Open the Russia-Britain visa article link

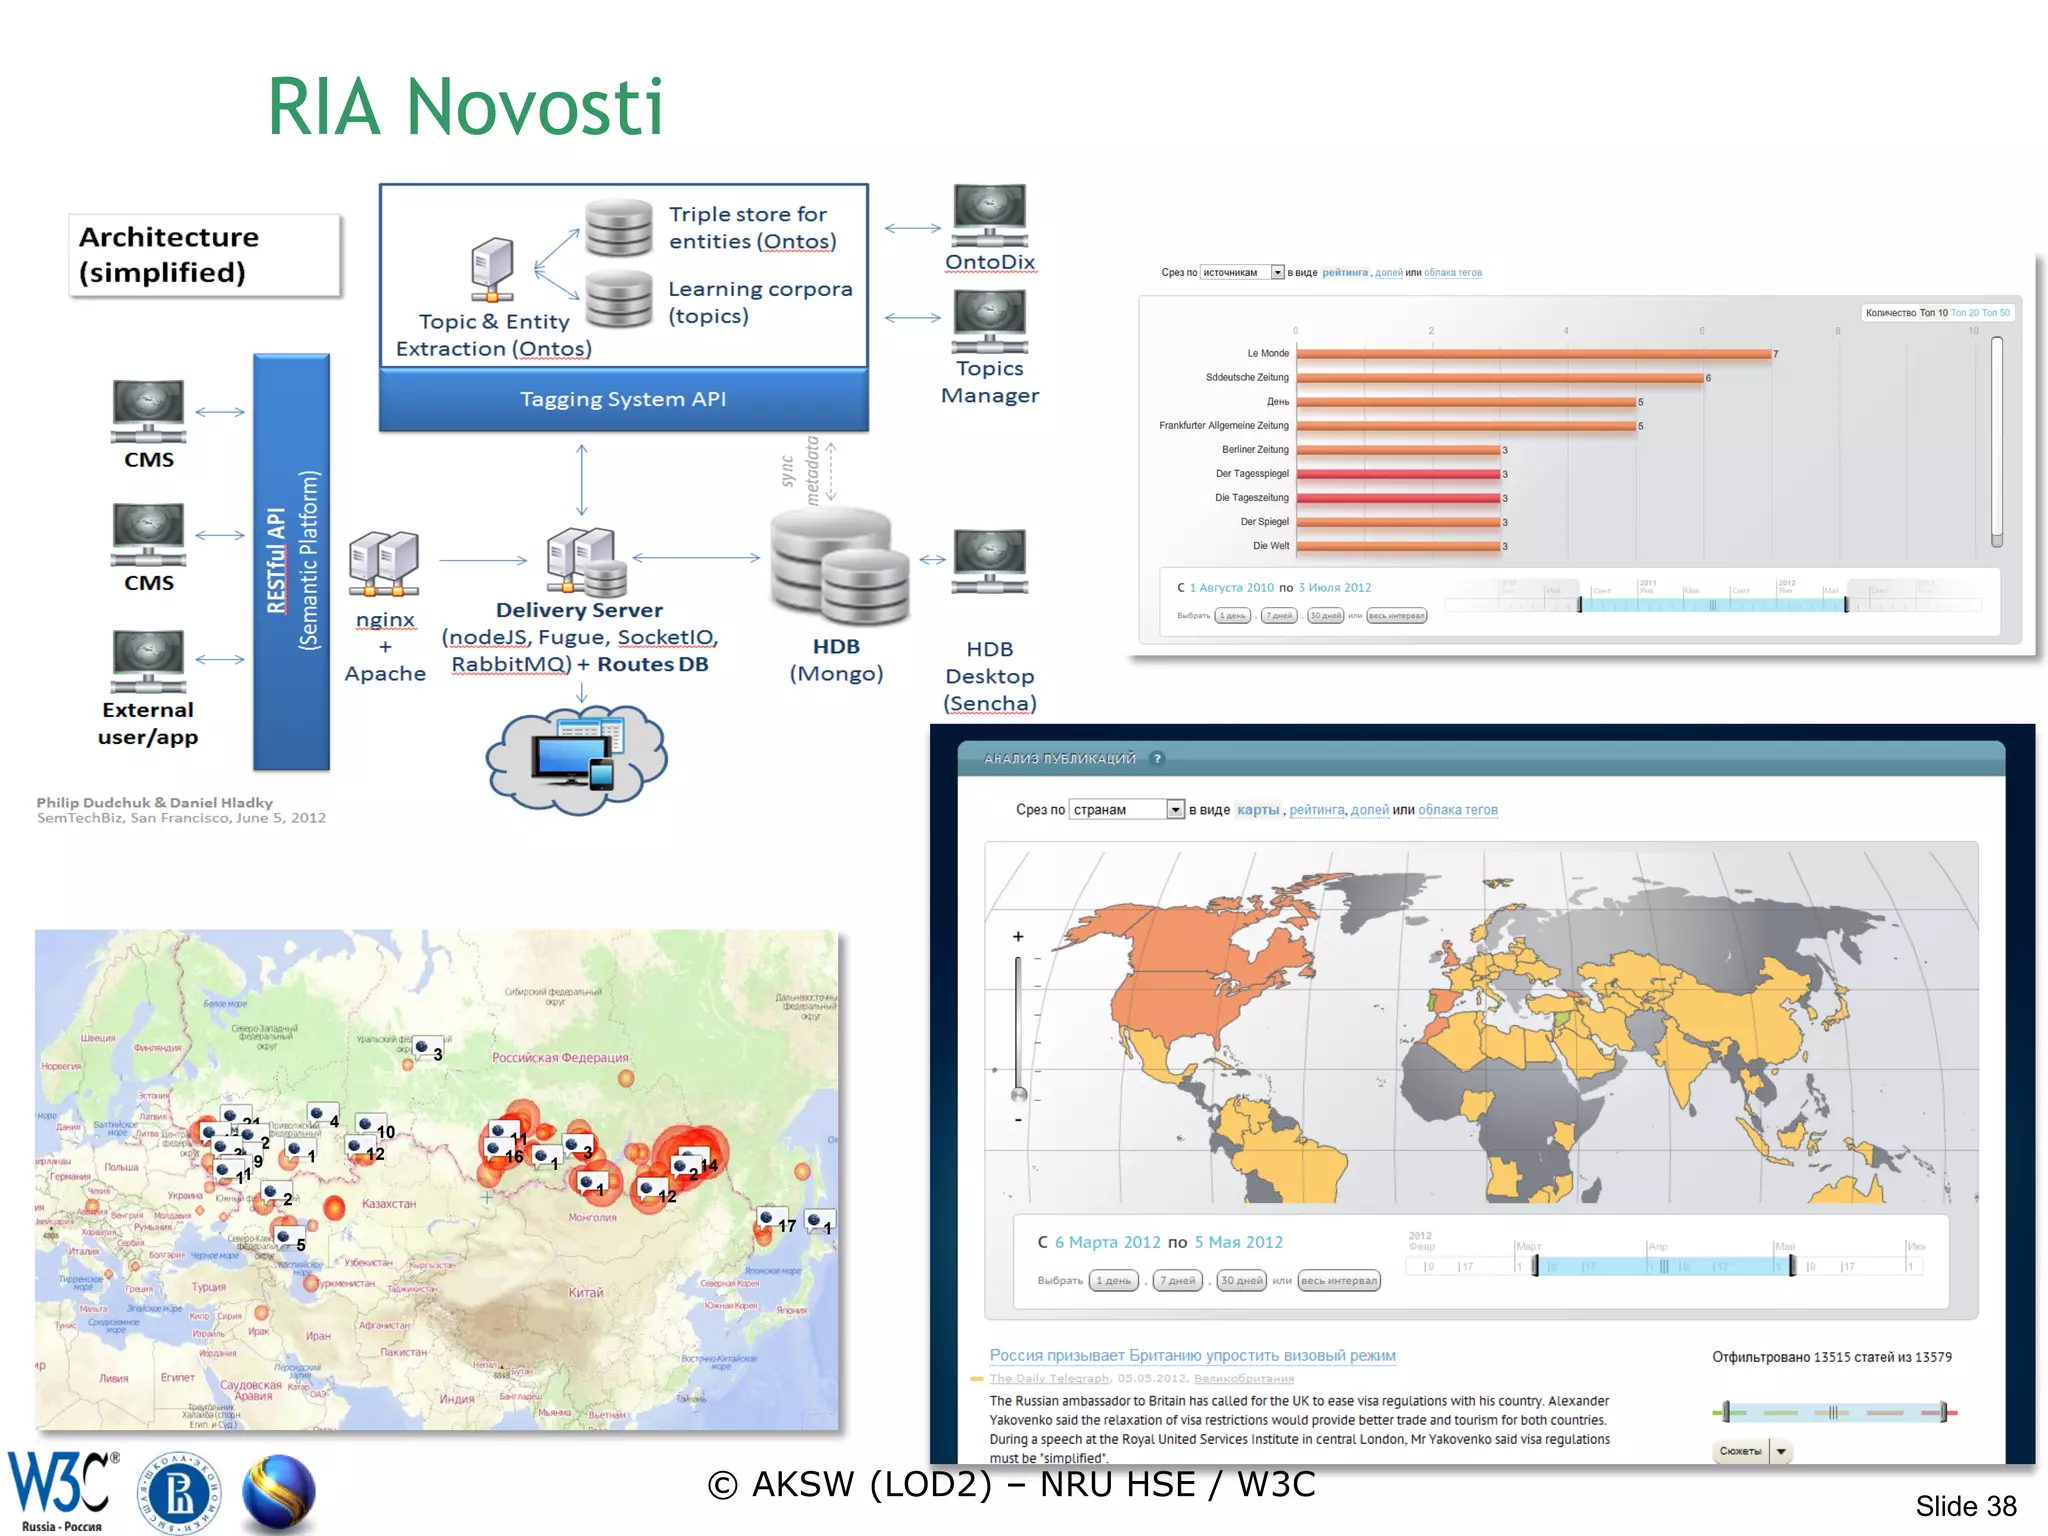pyautogui.click(x=1192, y=1355)
